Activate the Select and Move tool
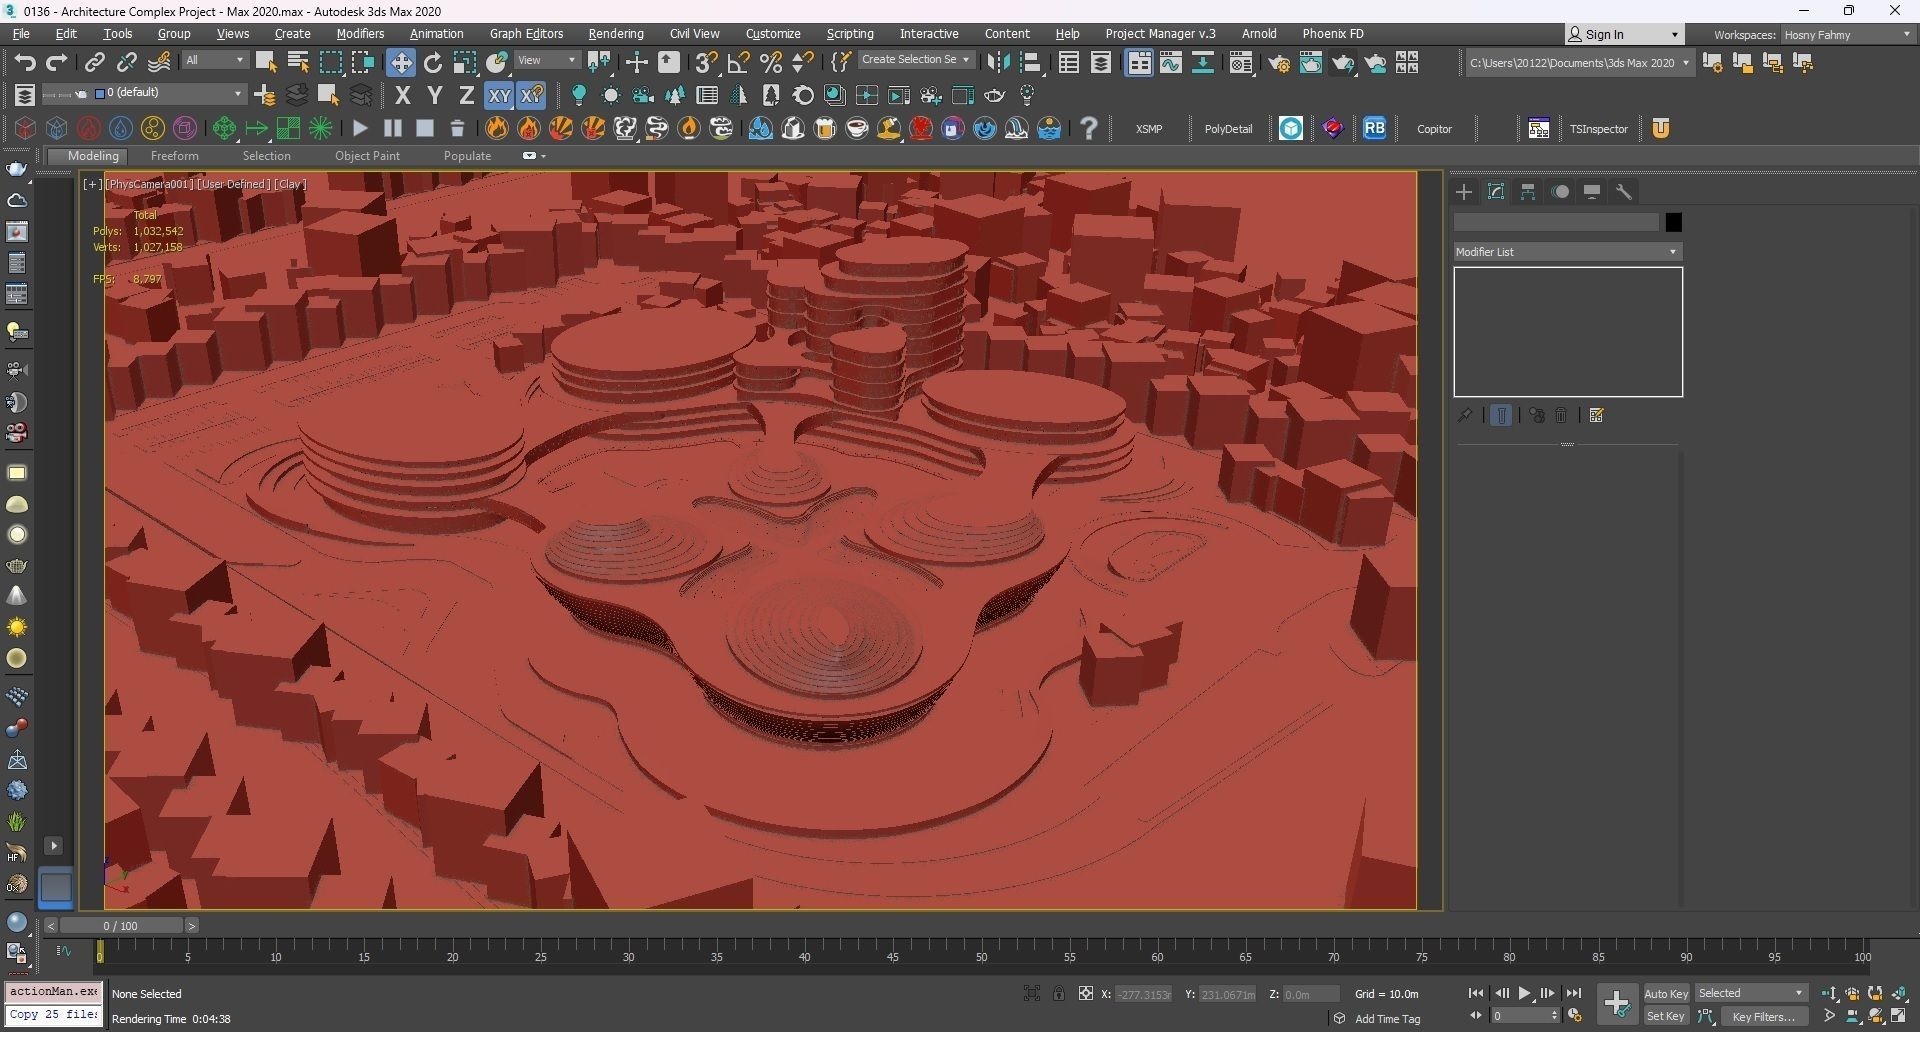 tap(401, 63)
